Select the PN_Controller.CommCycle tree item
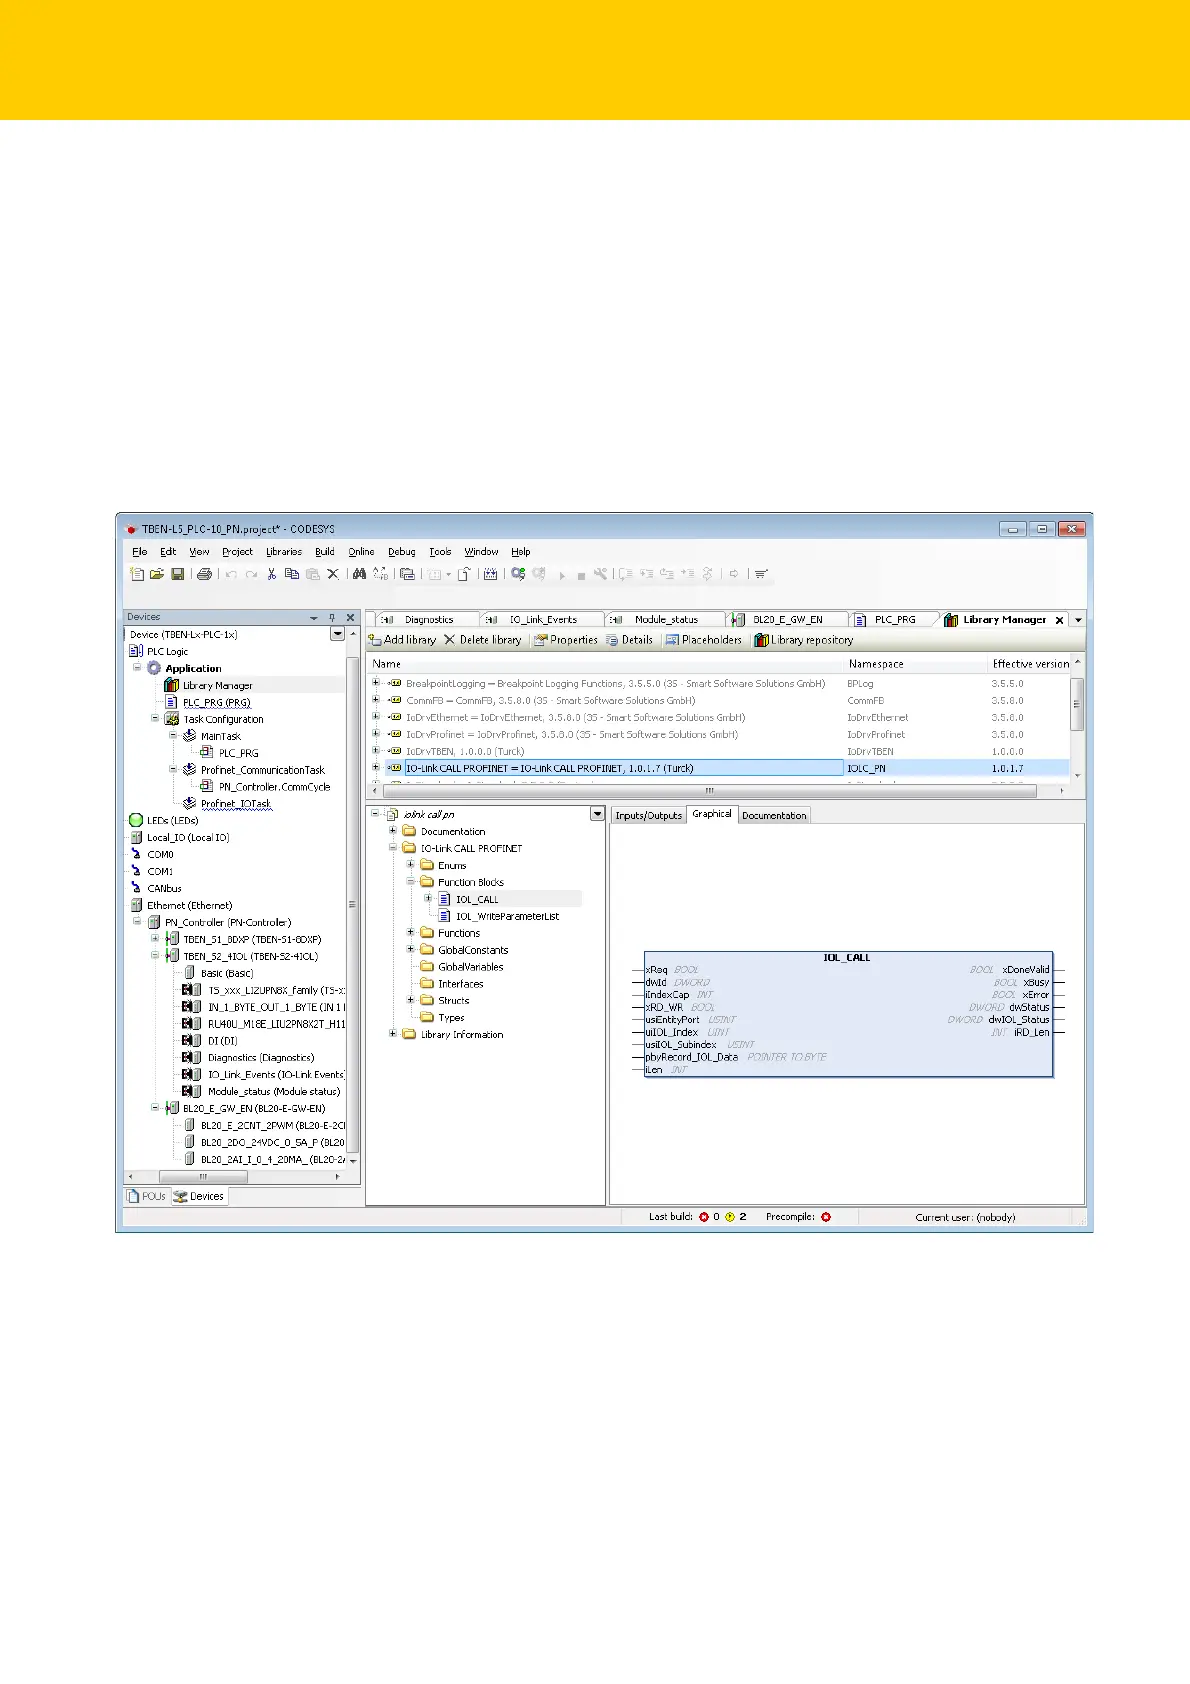The image size is (1190, 1684). (274, 786)
